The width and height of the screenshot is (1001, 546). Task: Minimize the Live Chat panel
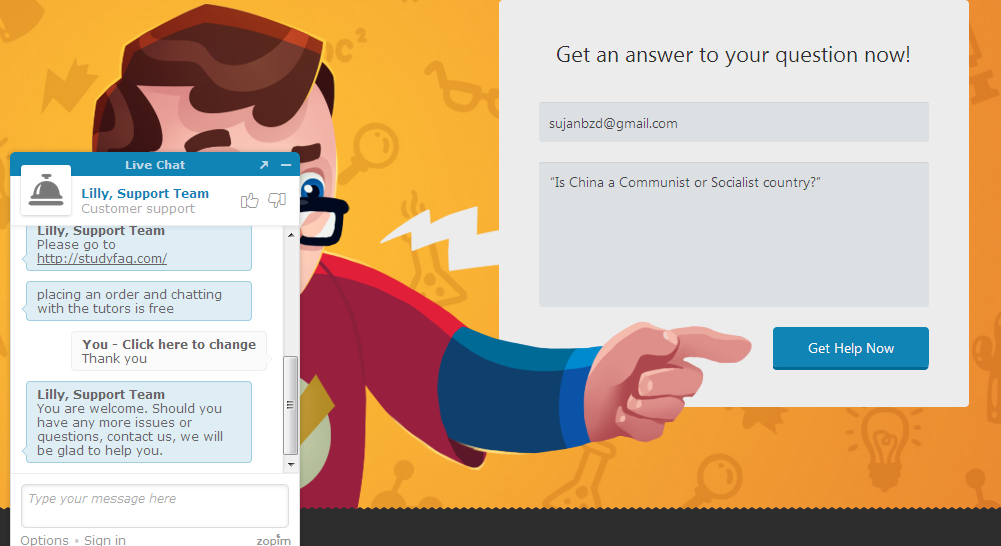(x=286, y=165)
